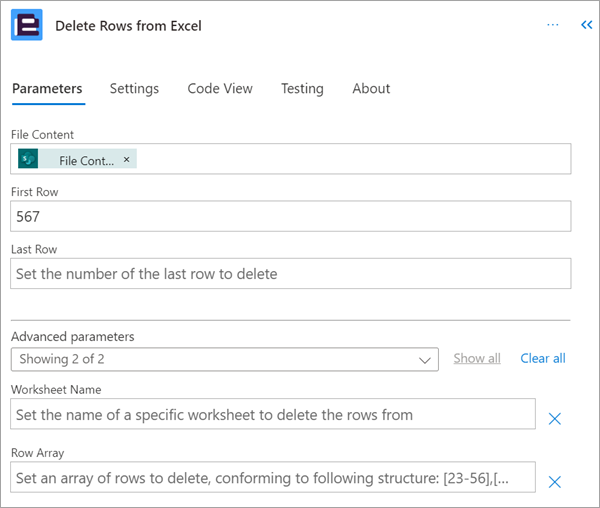The image size is (600, 508).
Task: Open the About tab
Action: 371,89
